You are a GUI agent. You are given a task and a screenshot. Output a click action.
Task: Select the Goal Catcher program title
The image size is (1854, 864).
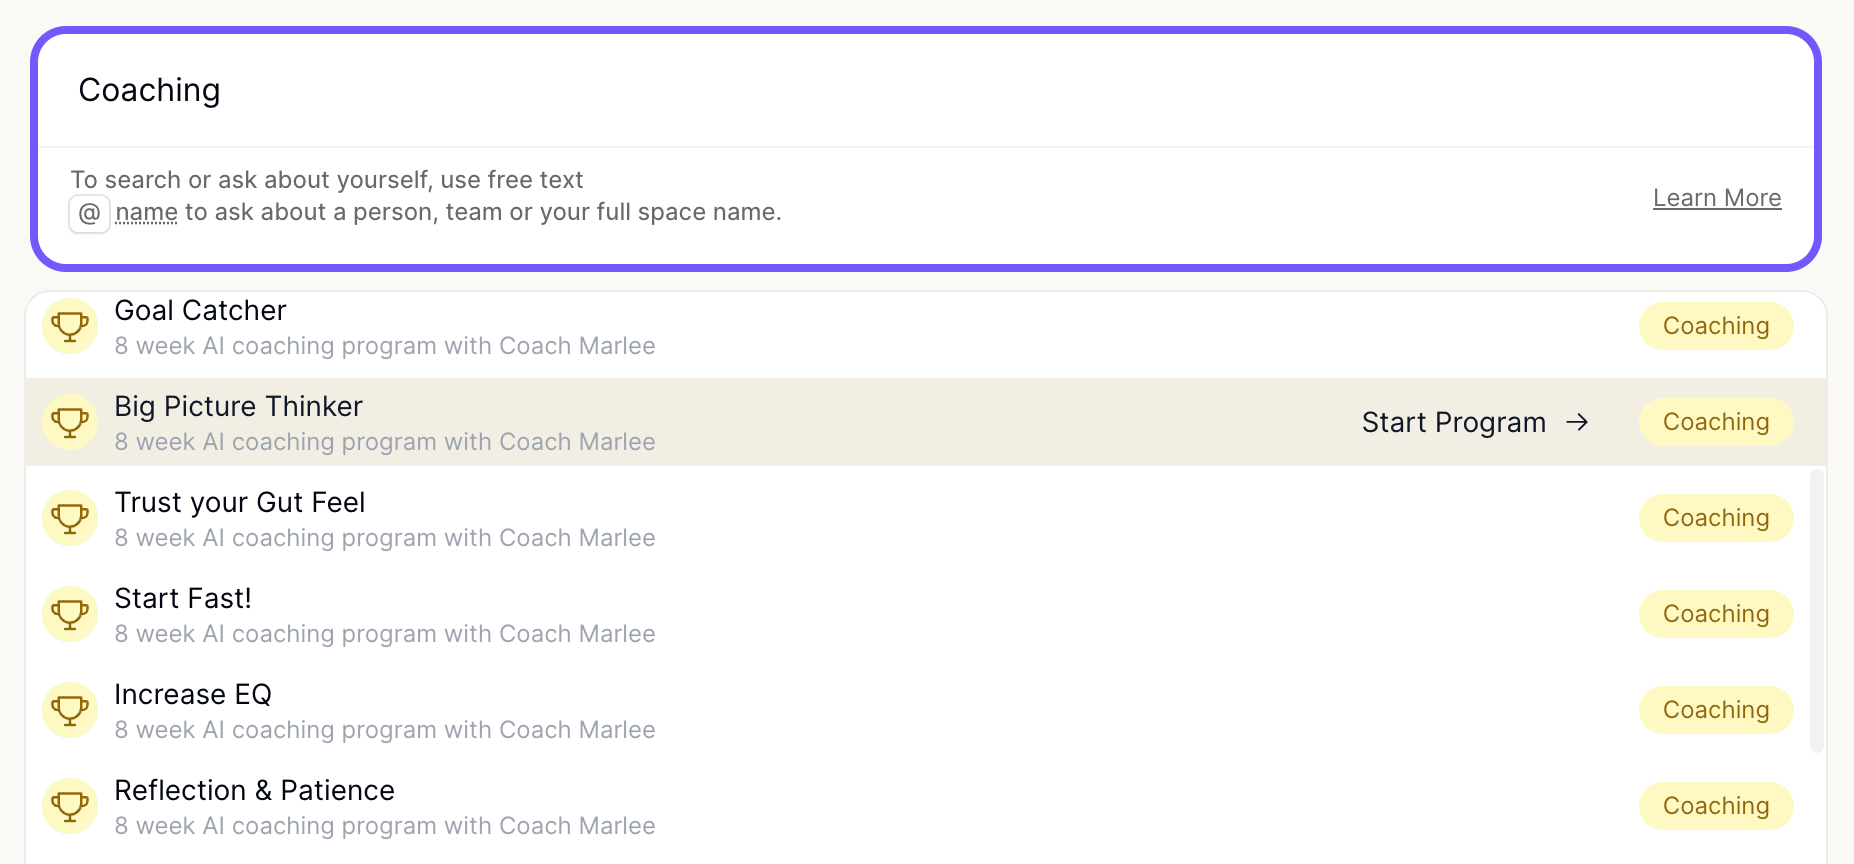coord(200,310)
